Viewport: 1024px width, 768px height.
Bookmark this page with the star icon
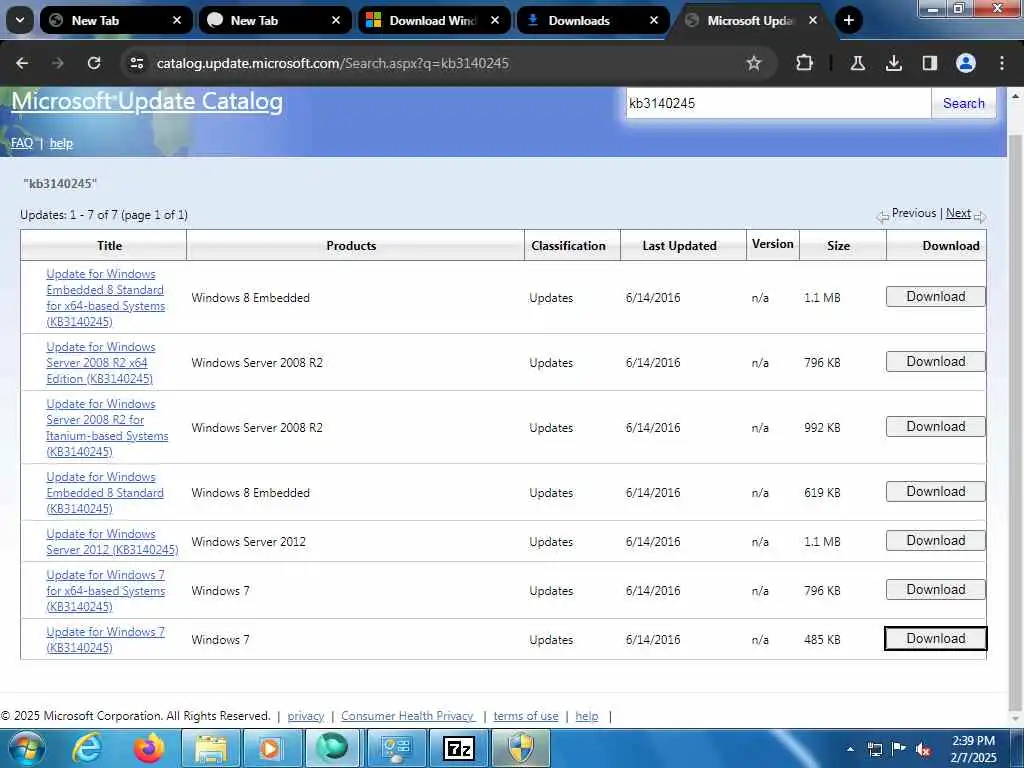coord(754,63)
